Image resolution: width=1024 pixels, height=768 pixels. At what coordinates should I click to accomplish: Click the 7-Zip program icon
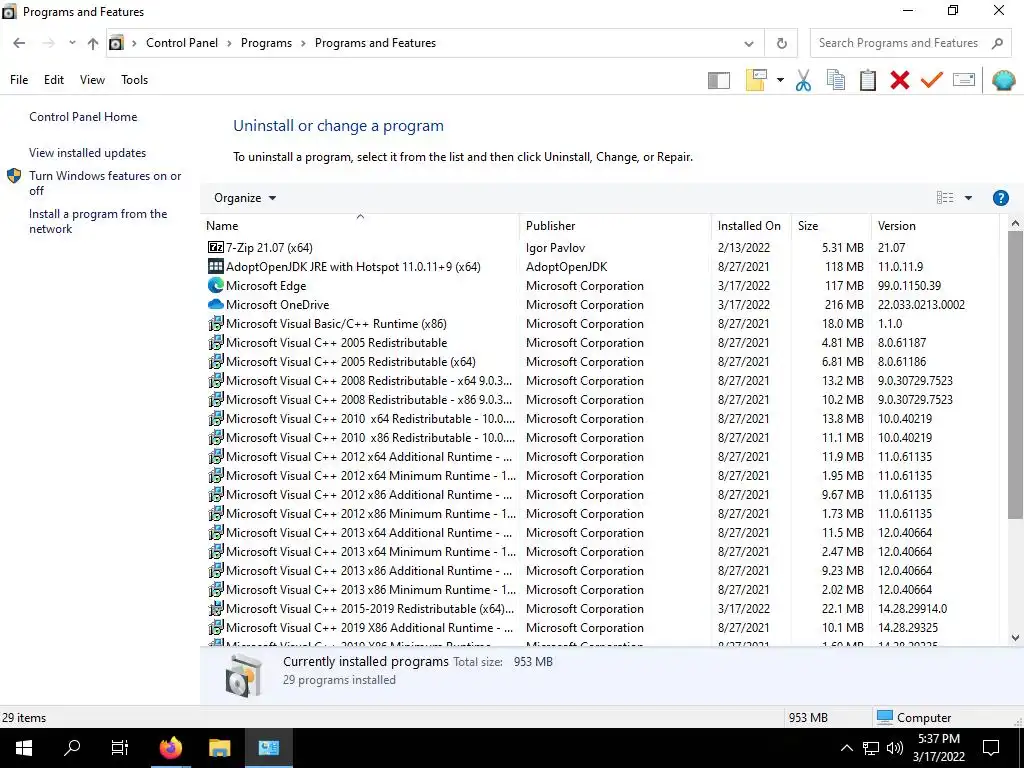[x=216, y=247]
